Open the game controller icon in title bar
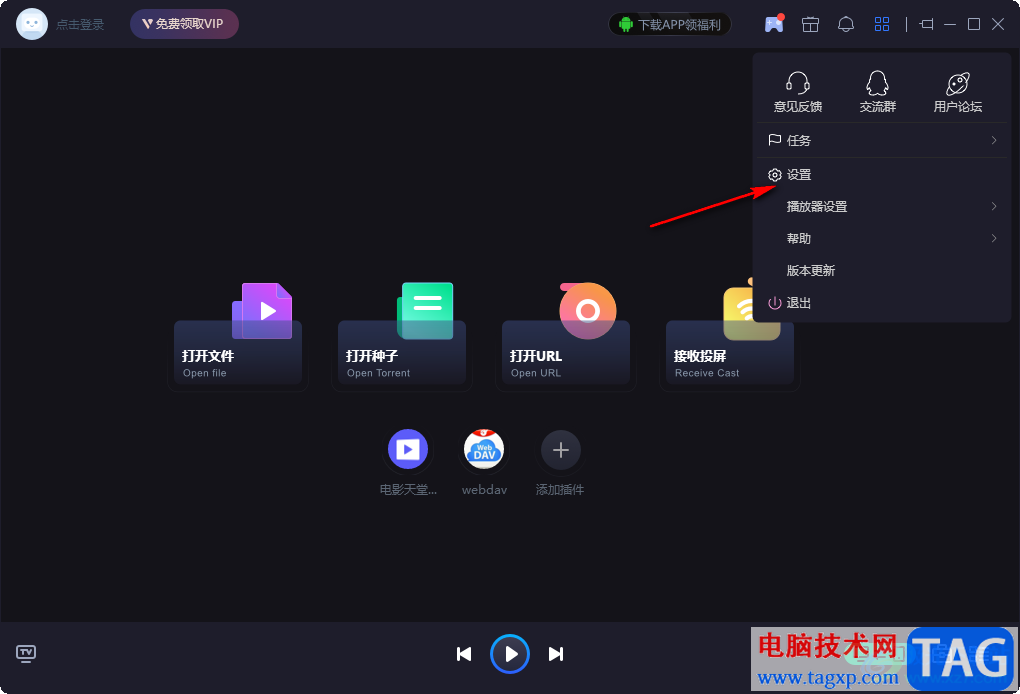1020x694 pixels. pyautogui.click(x=773, y=24)
